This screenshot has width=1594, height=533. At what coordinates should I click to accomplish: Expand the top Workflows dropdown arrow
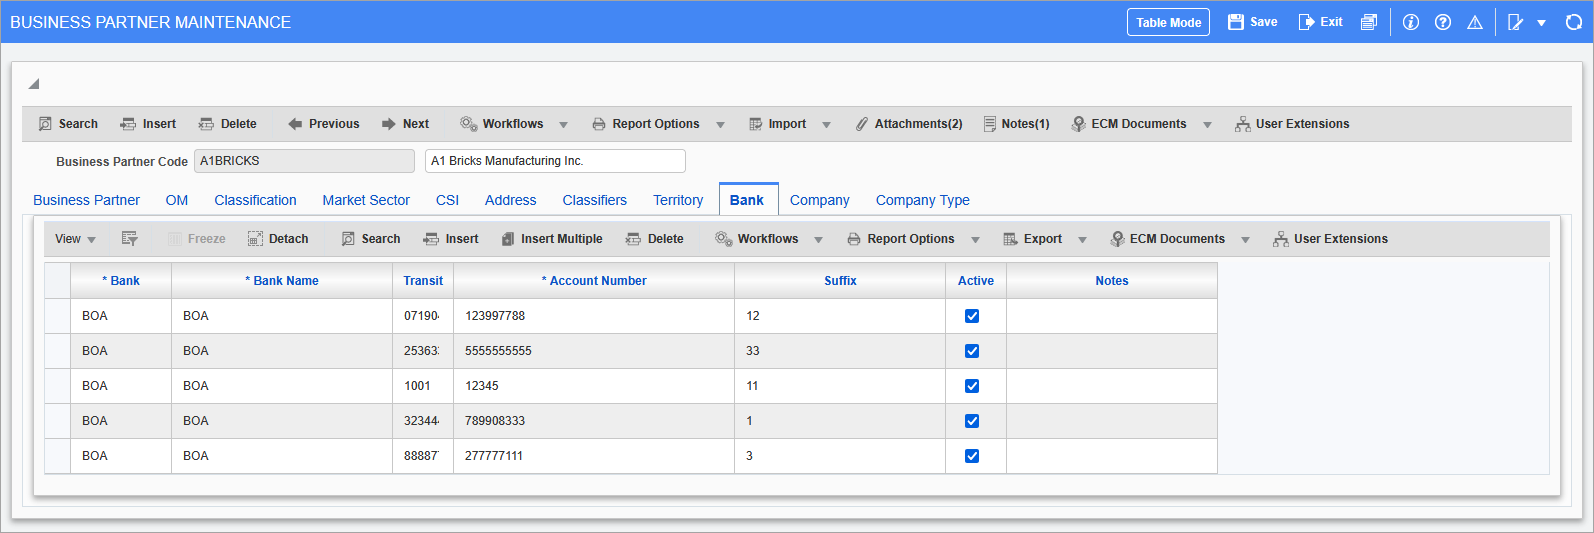click(x=563, y=125)
